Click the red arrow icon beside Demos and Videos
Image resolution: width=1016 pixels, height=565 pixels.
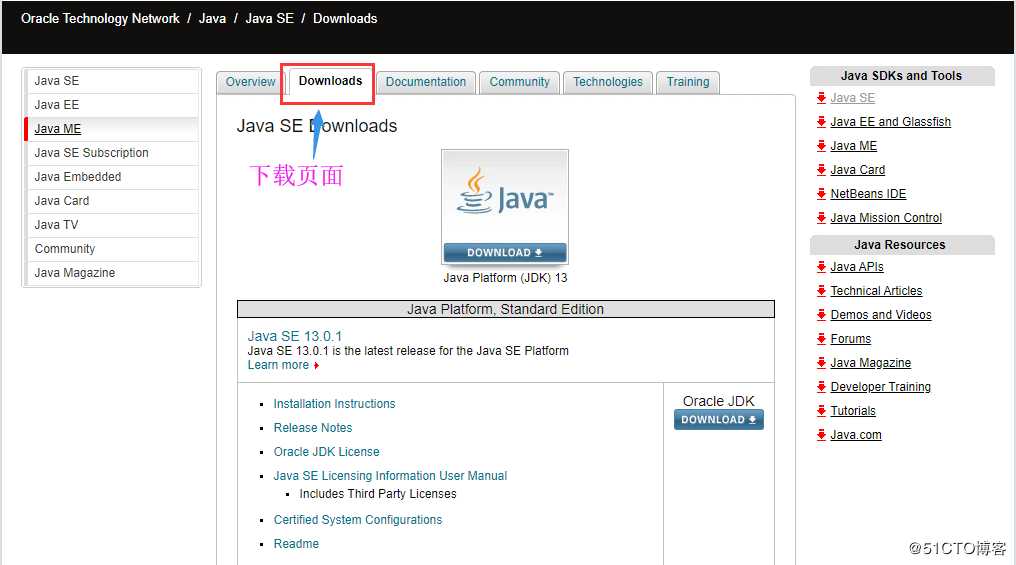pos(821,314)
